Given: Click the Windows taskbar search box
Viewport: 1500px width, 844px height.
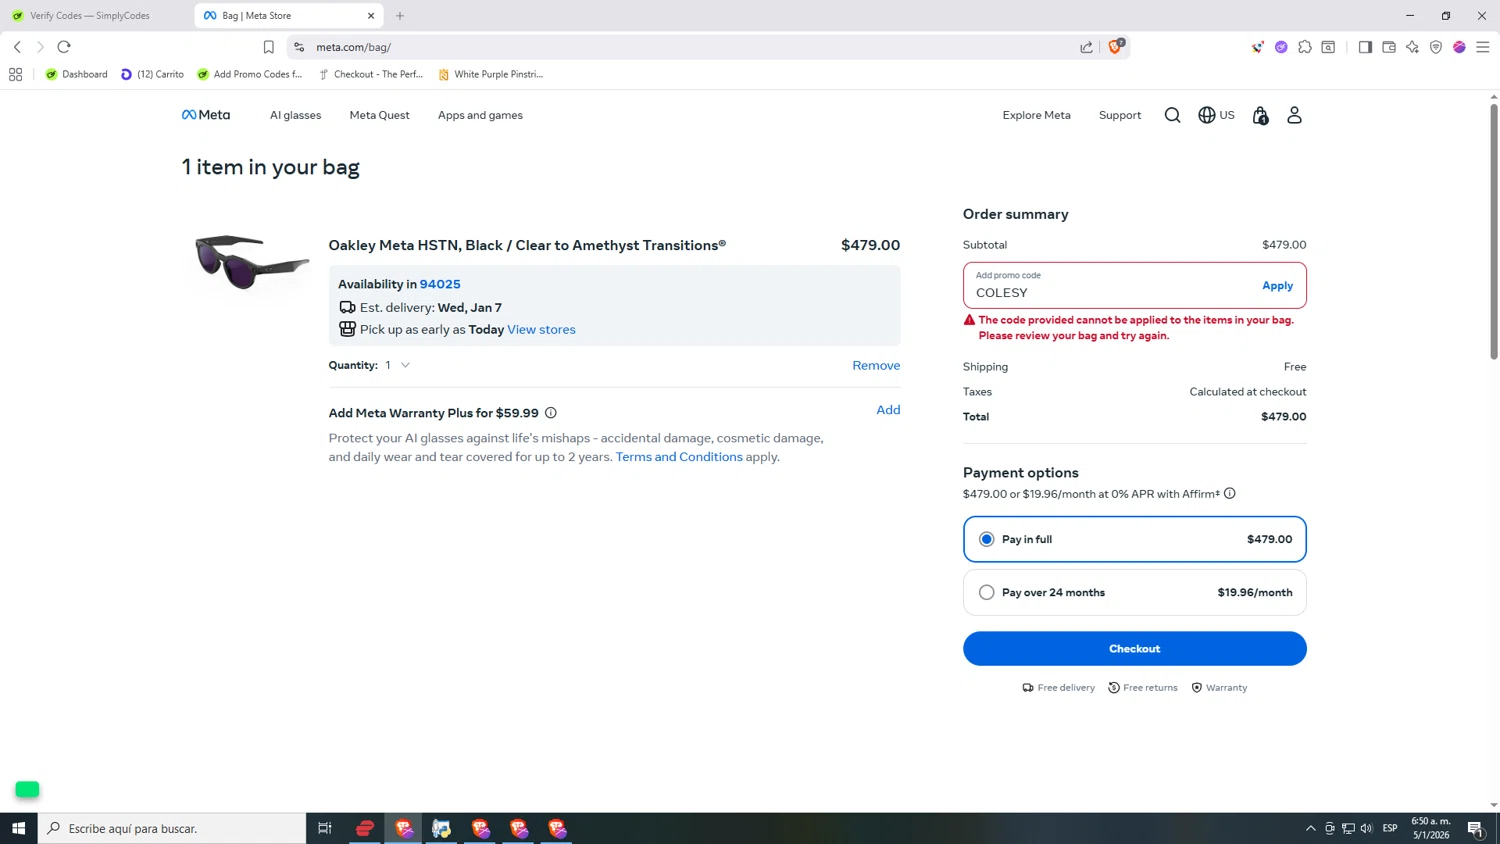Looking at the screenshot, I should (x=172, y=828).
